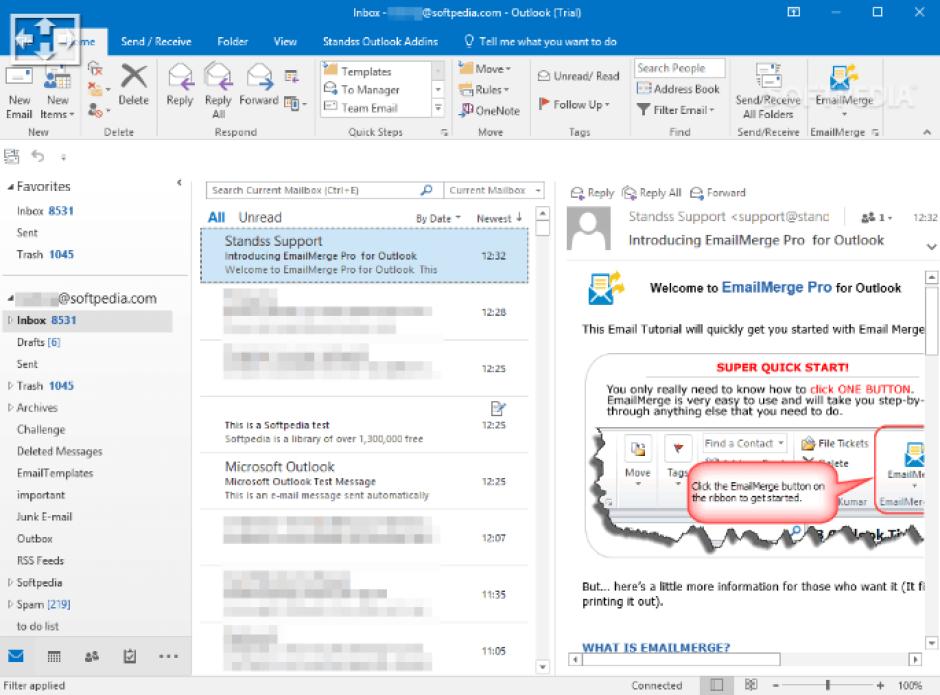The height and width of the screenshot is (695, 940).
Task: Show the Unread messages filter
Action: pos(260,217)
